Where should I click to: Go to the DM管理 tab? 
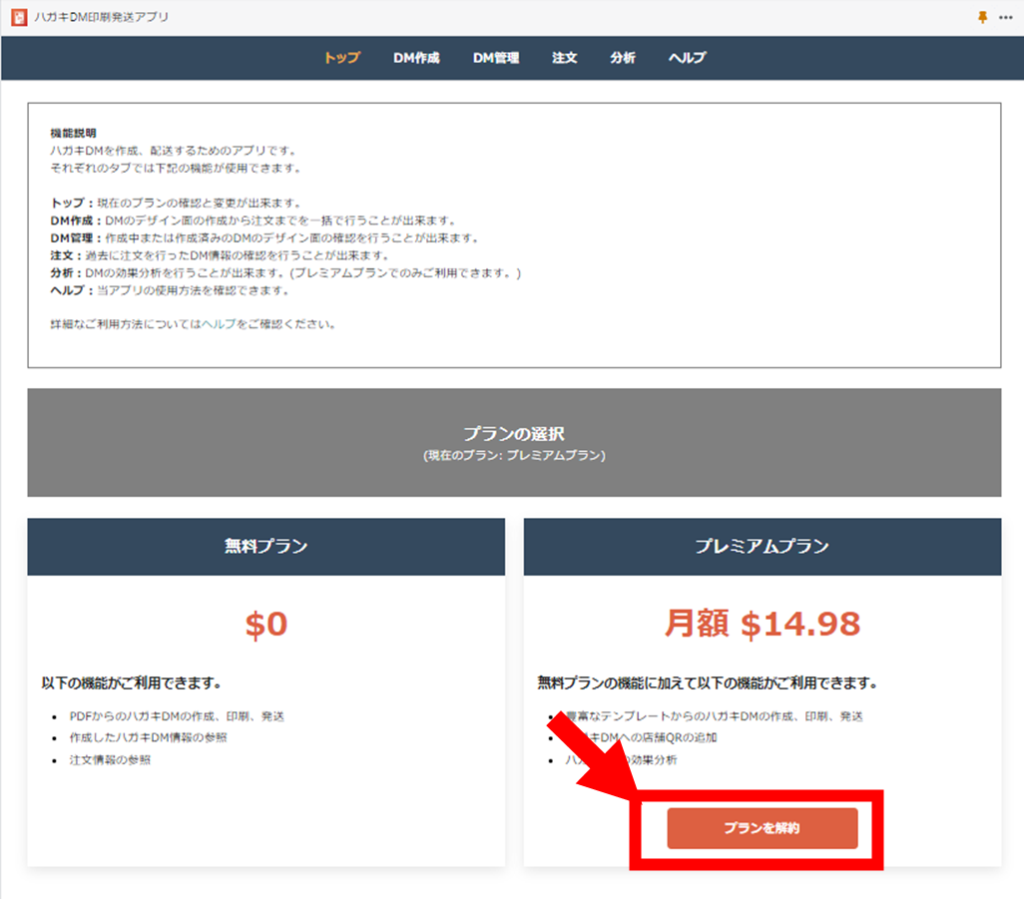[x=496, y=58]
